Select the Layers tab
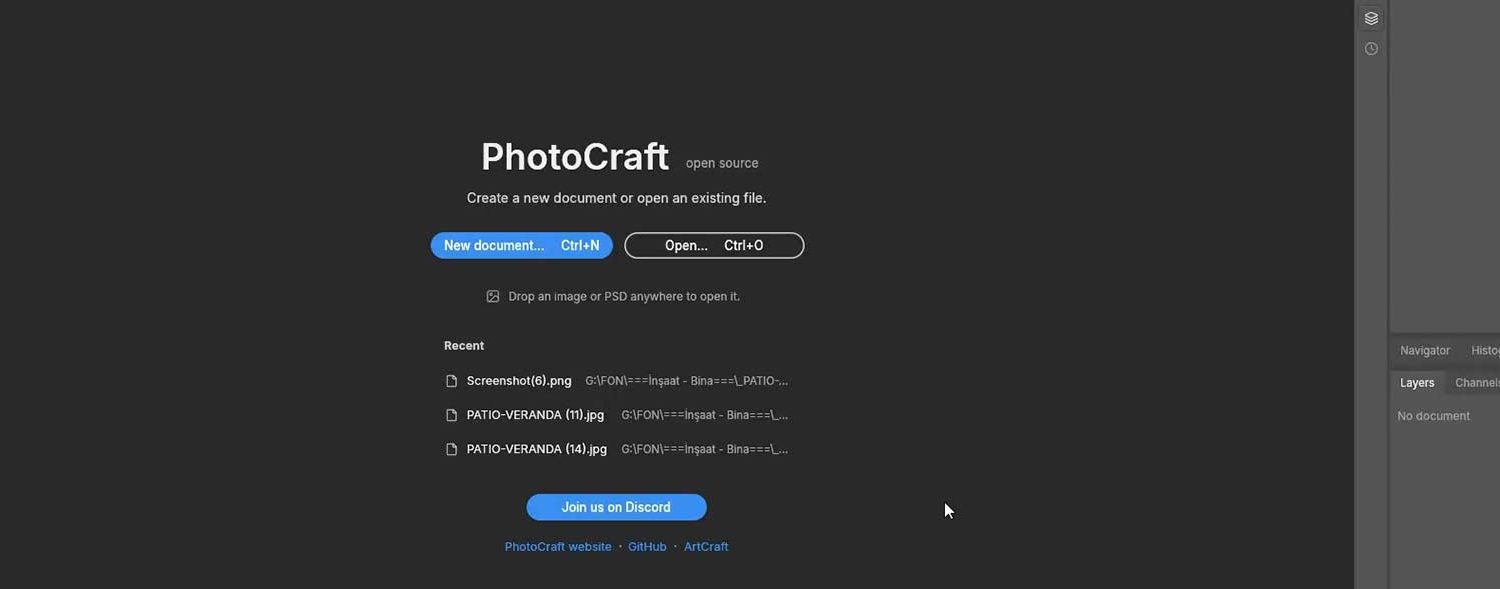 (x=1417, y=383)
